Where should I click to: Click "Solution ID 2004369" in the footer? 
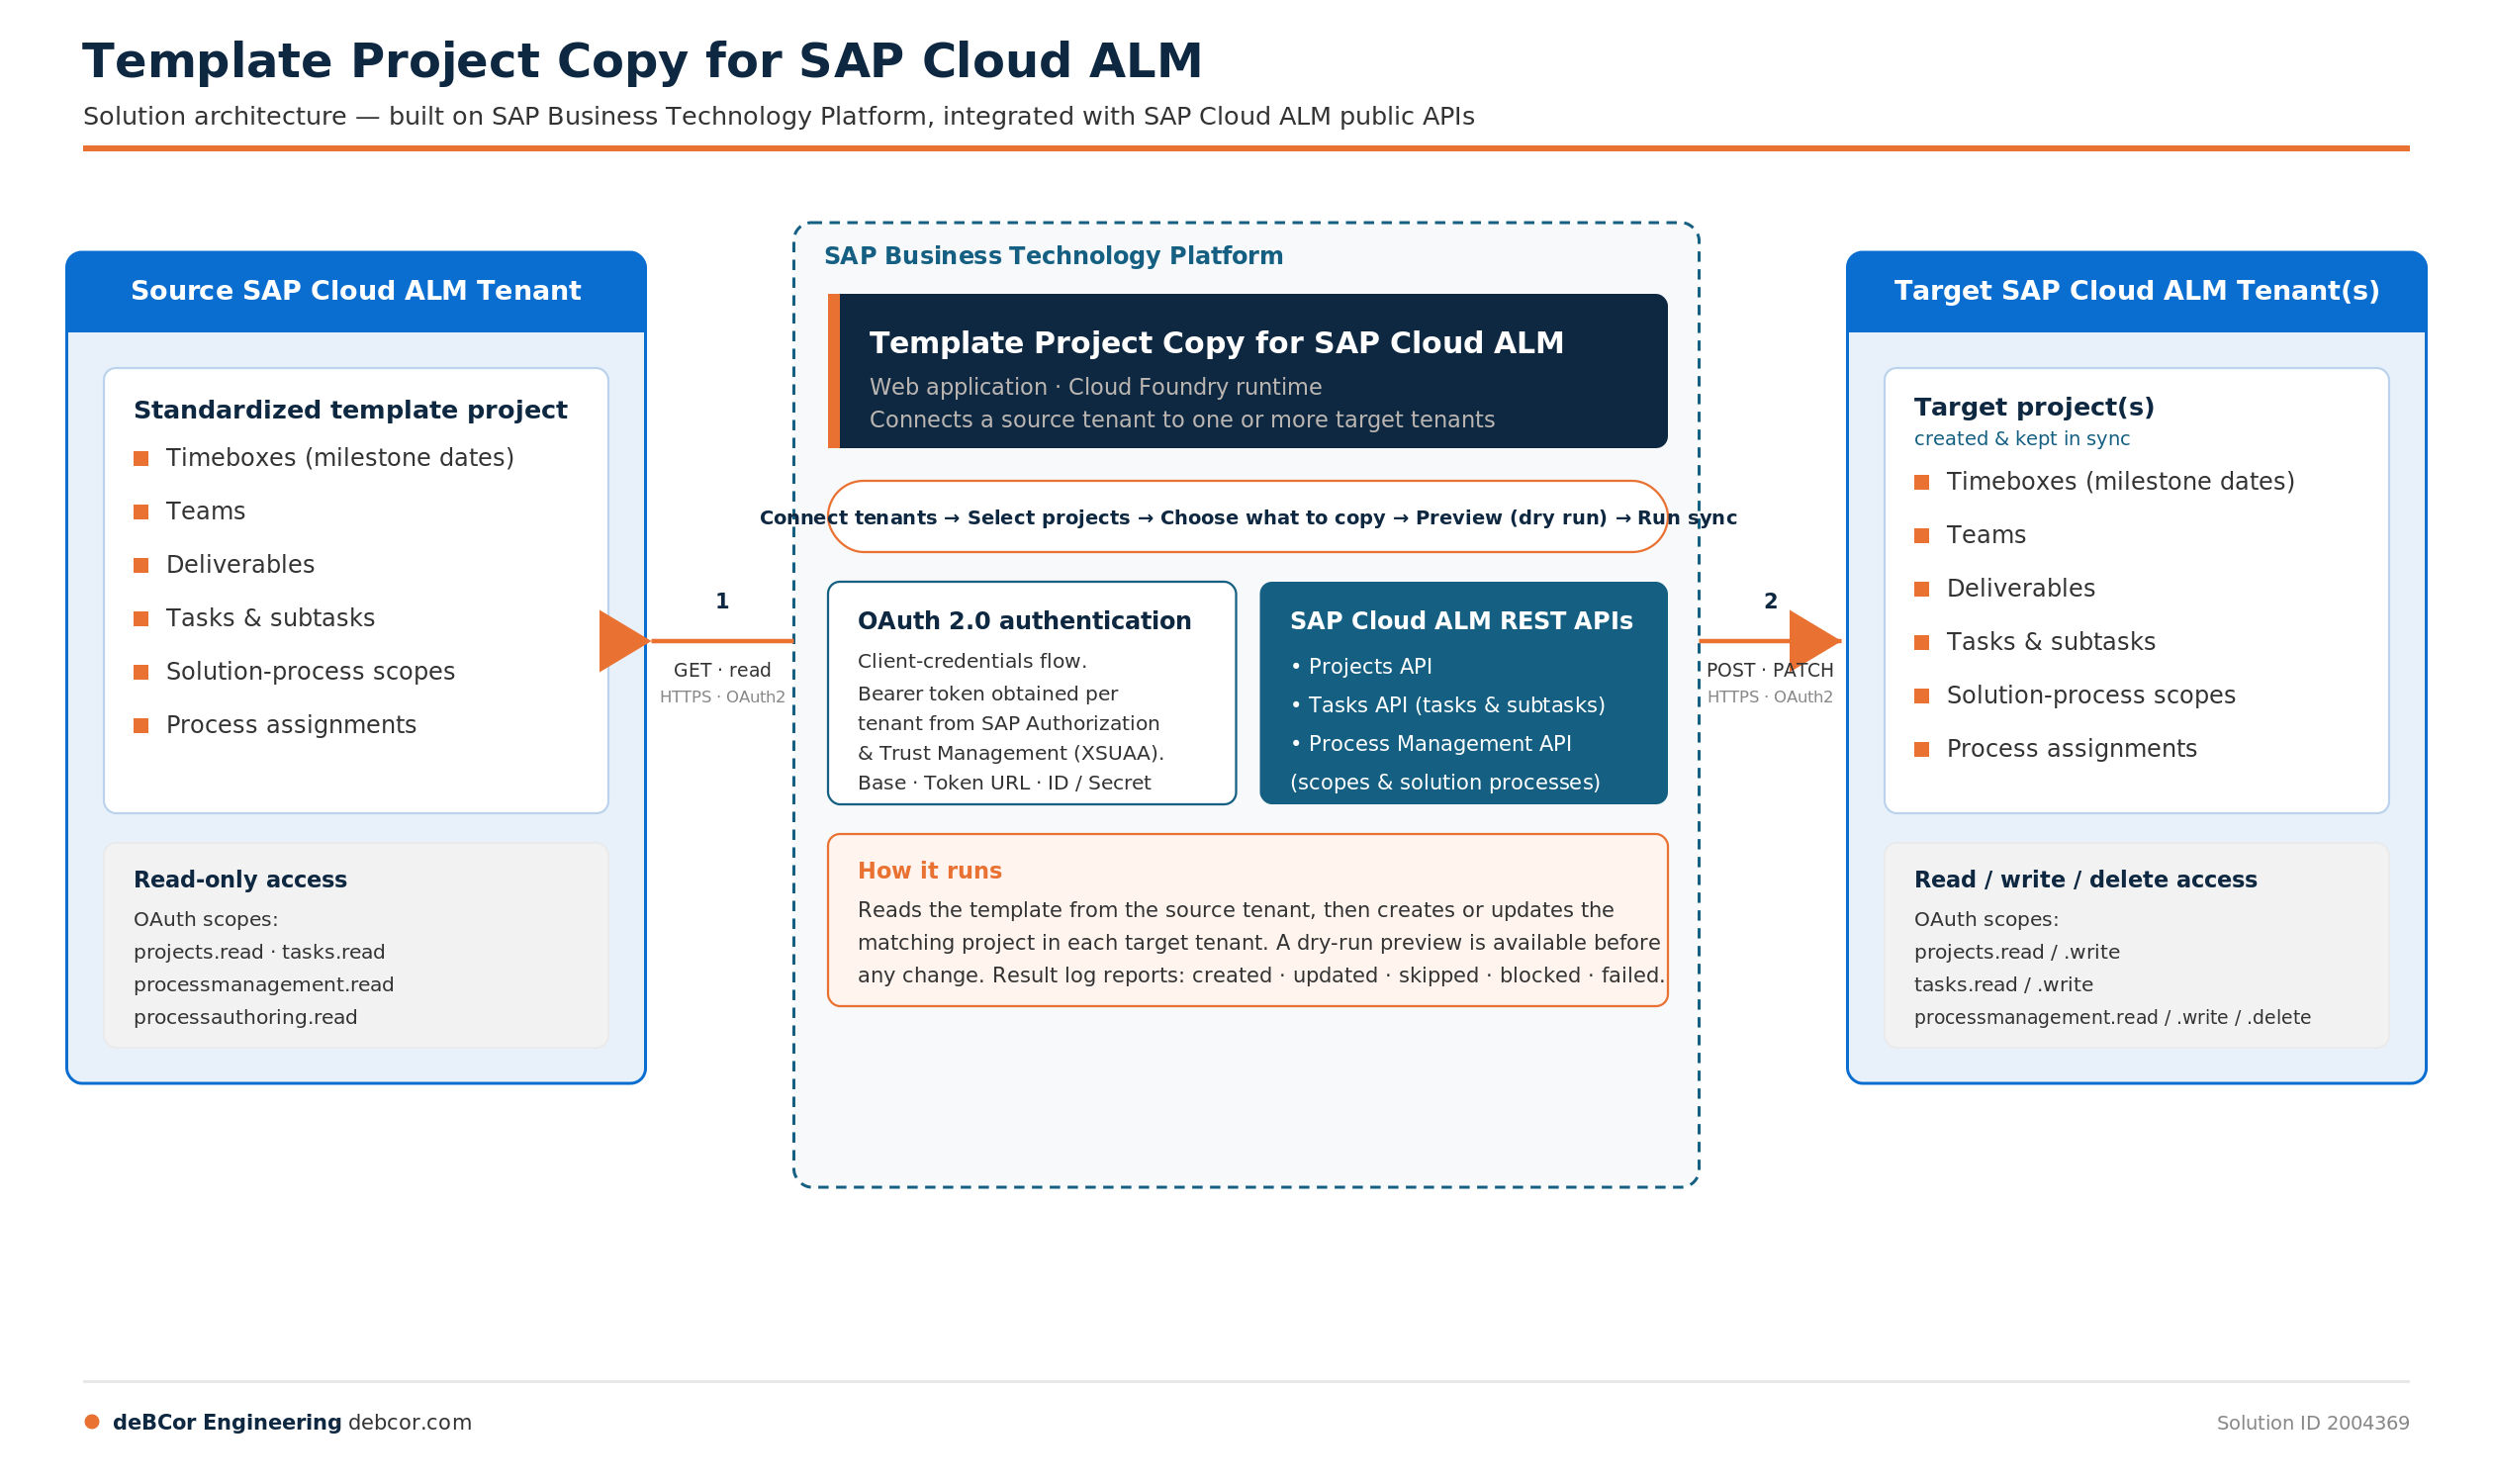2312,1423
